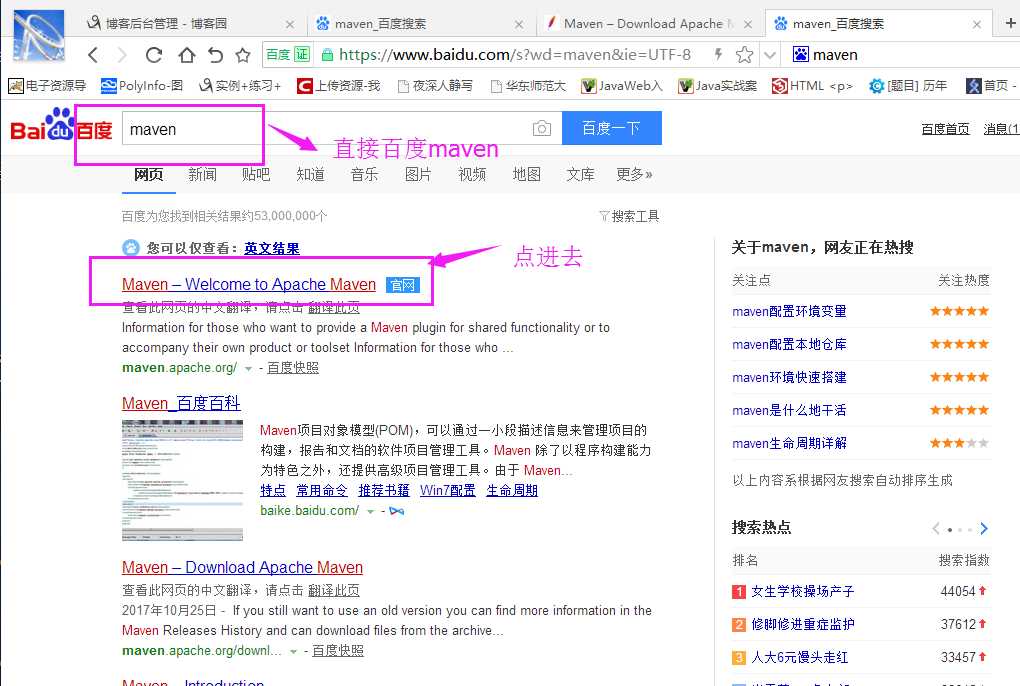
Task: Go back with the browser back arrow
Action: click(x=93, y=55)
